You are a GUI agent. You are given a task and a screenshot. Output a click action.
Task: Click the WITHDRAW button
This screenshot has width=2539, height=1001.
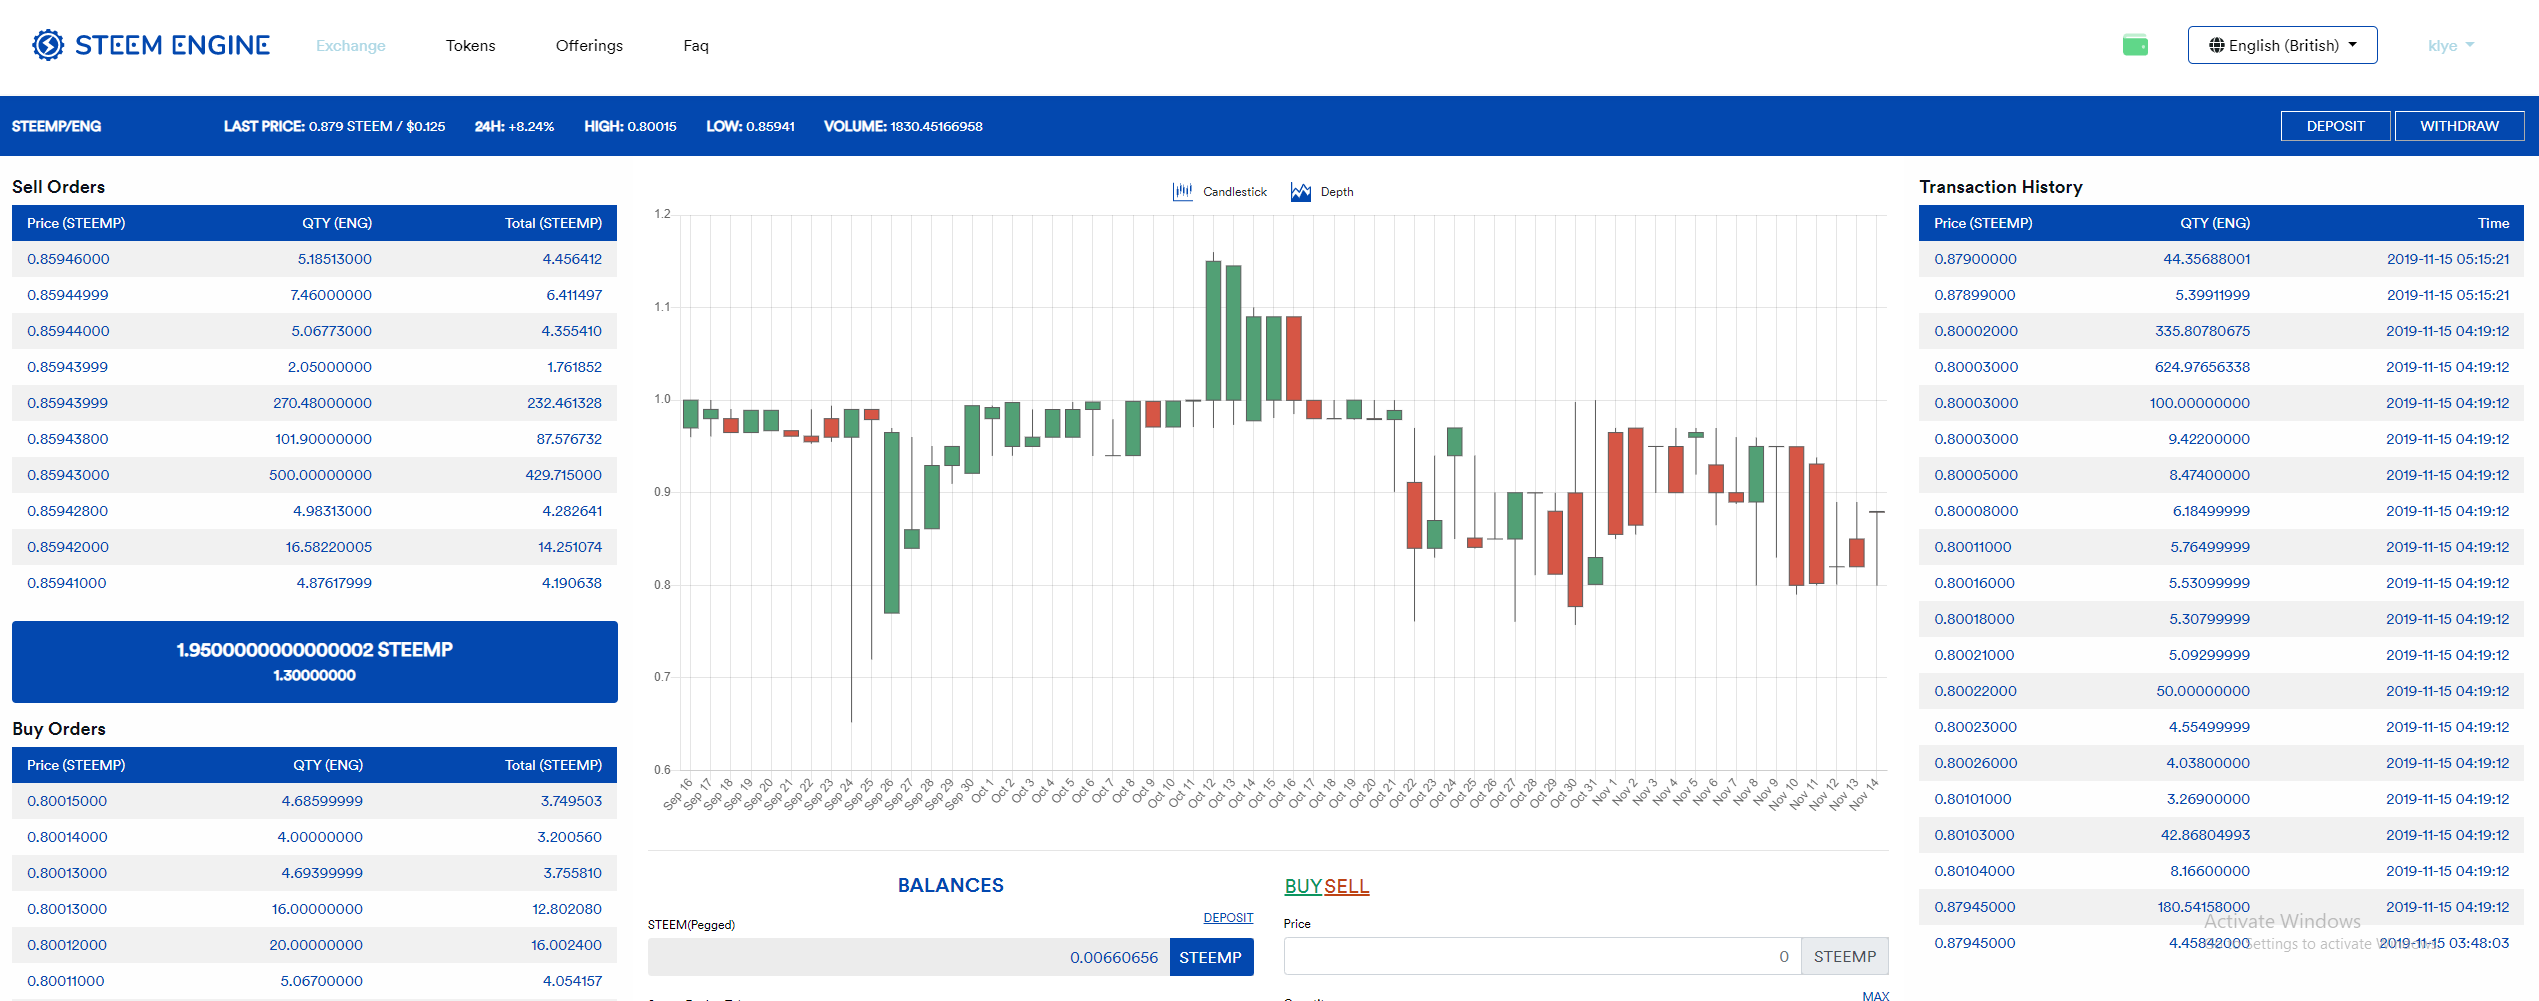pos(2459,126)
